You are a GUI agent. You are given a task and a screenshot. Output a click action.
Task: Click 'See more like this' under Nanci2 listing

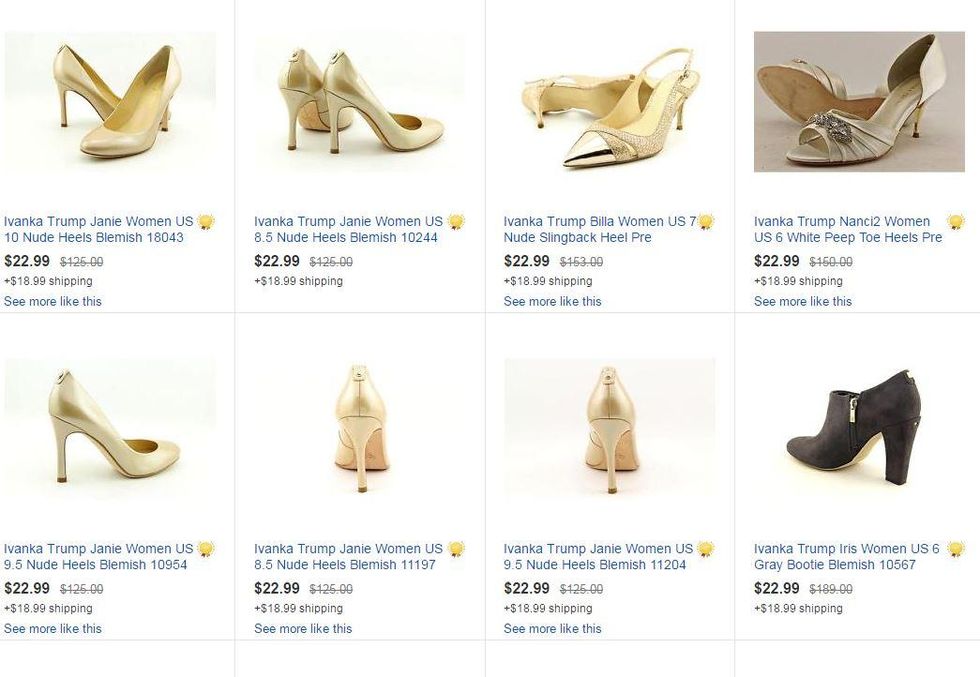803,301
